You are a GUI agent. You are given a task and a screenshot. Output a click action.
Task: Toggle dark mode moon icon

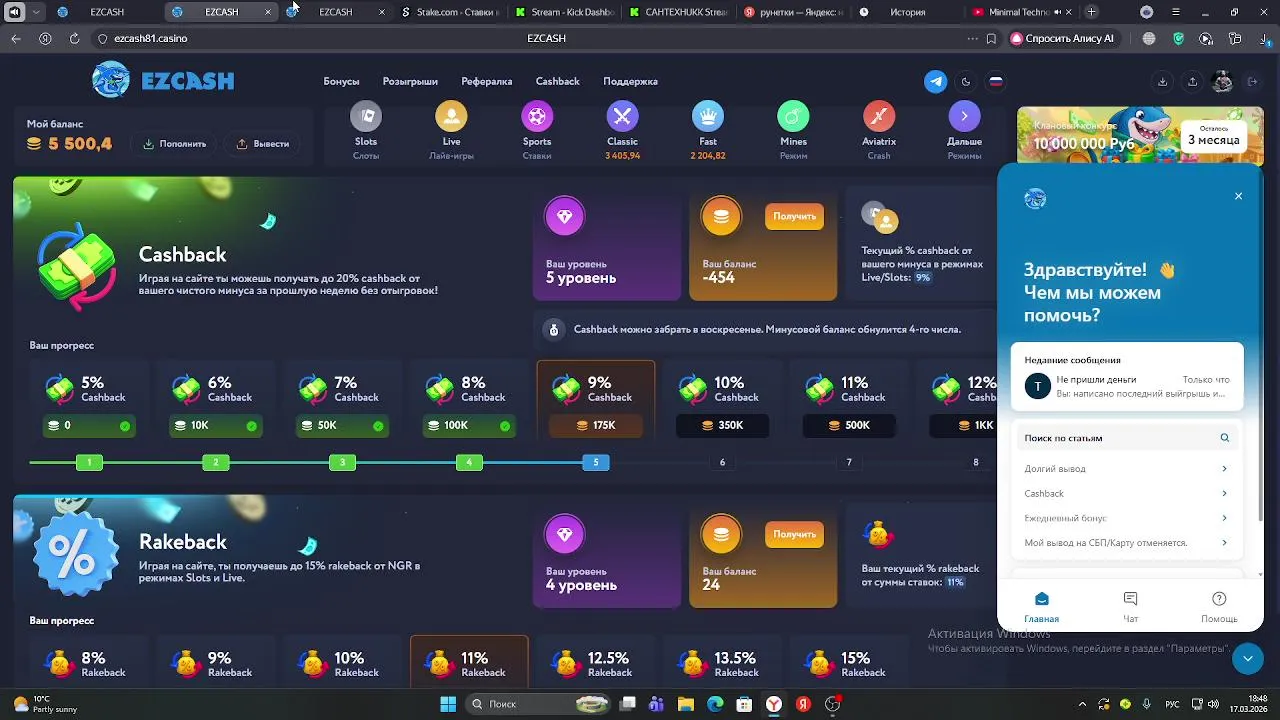click(x=966, y=82)
